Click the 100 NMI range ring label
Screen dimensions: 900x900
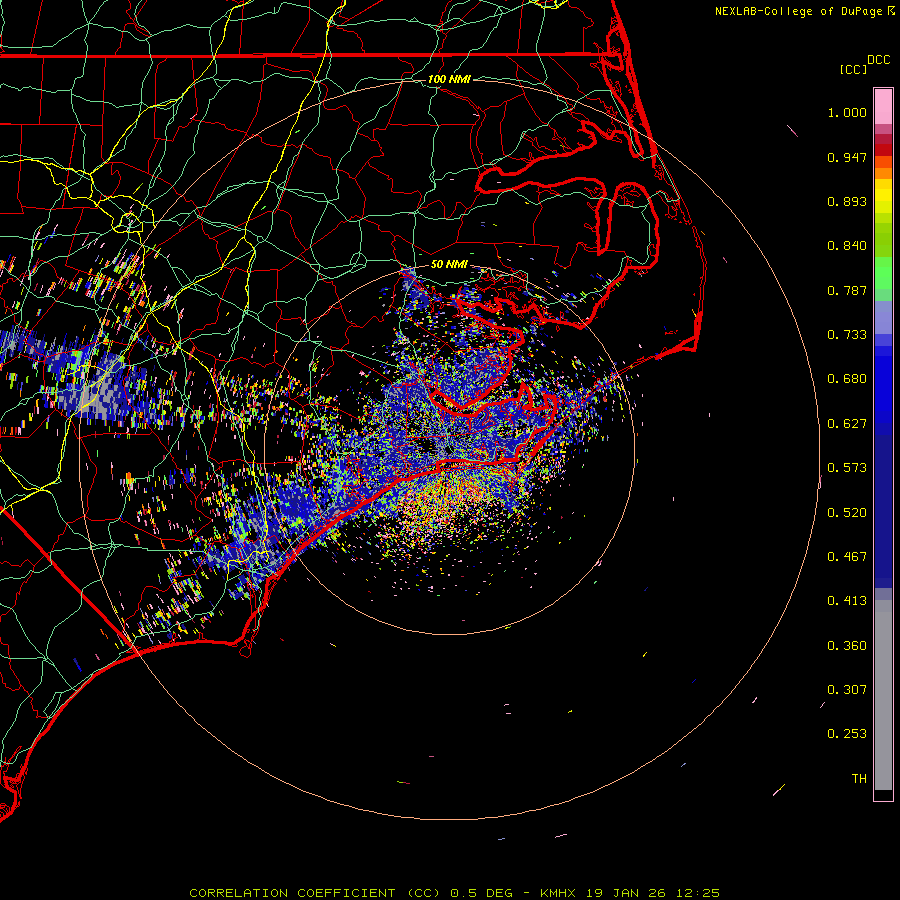point(449,79)
